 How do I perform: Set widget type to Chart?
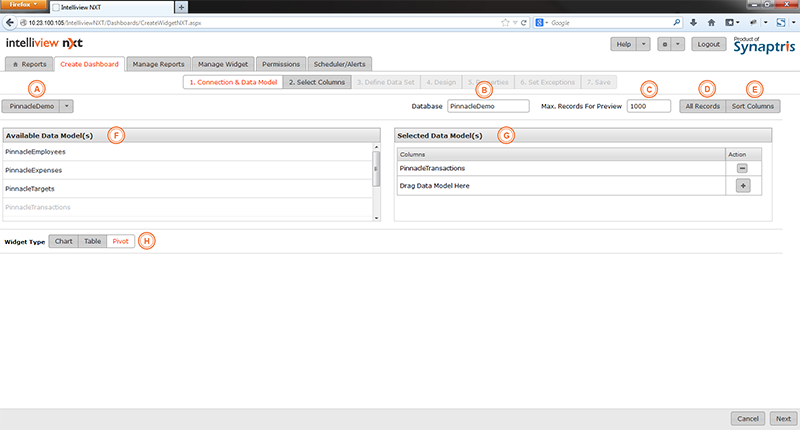[x=64, y=241]
